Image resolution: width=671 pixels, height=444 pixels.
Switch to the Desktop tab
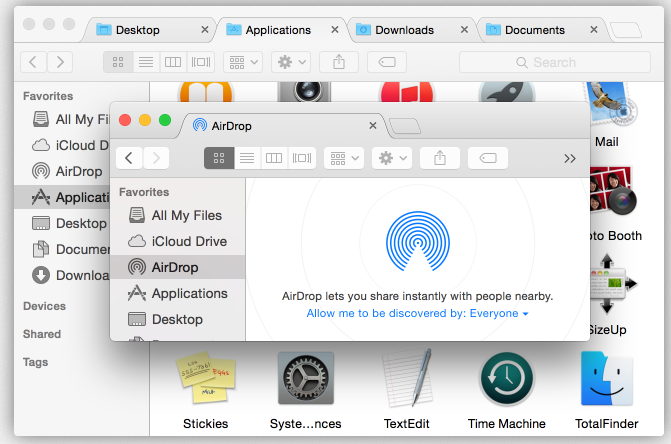148,30
